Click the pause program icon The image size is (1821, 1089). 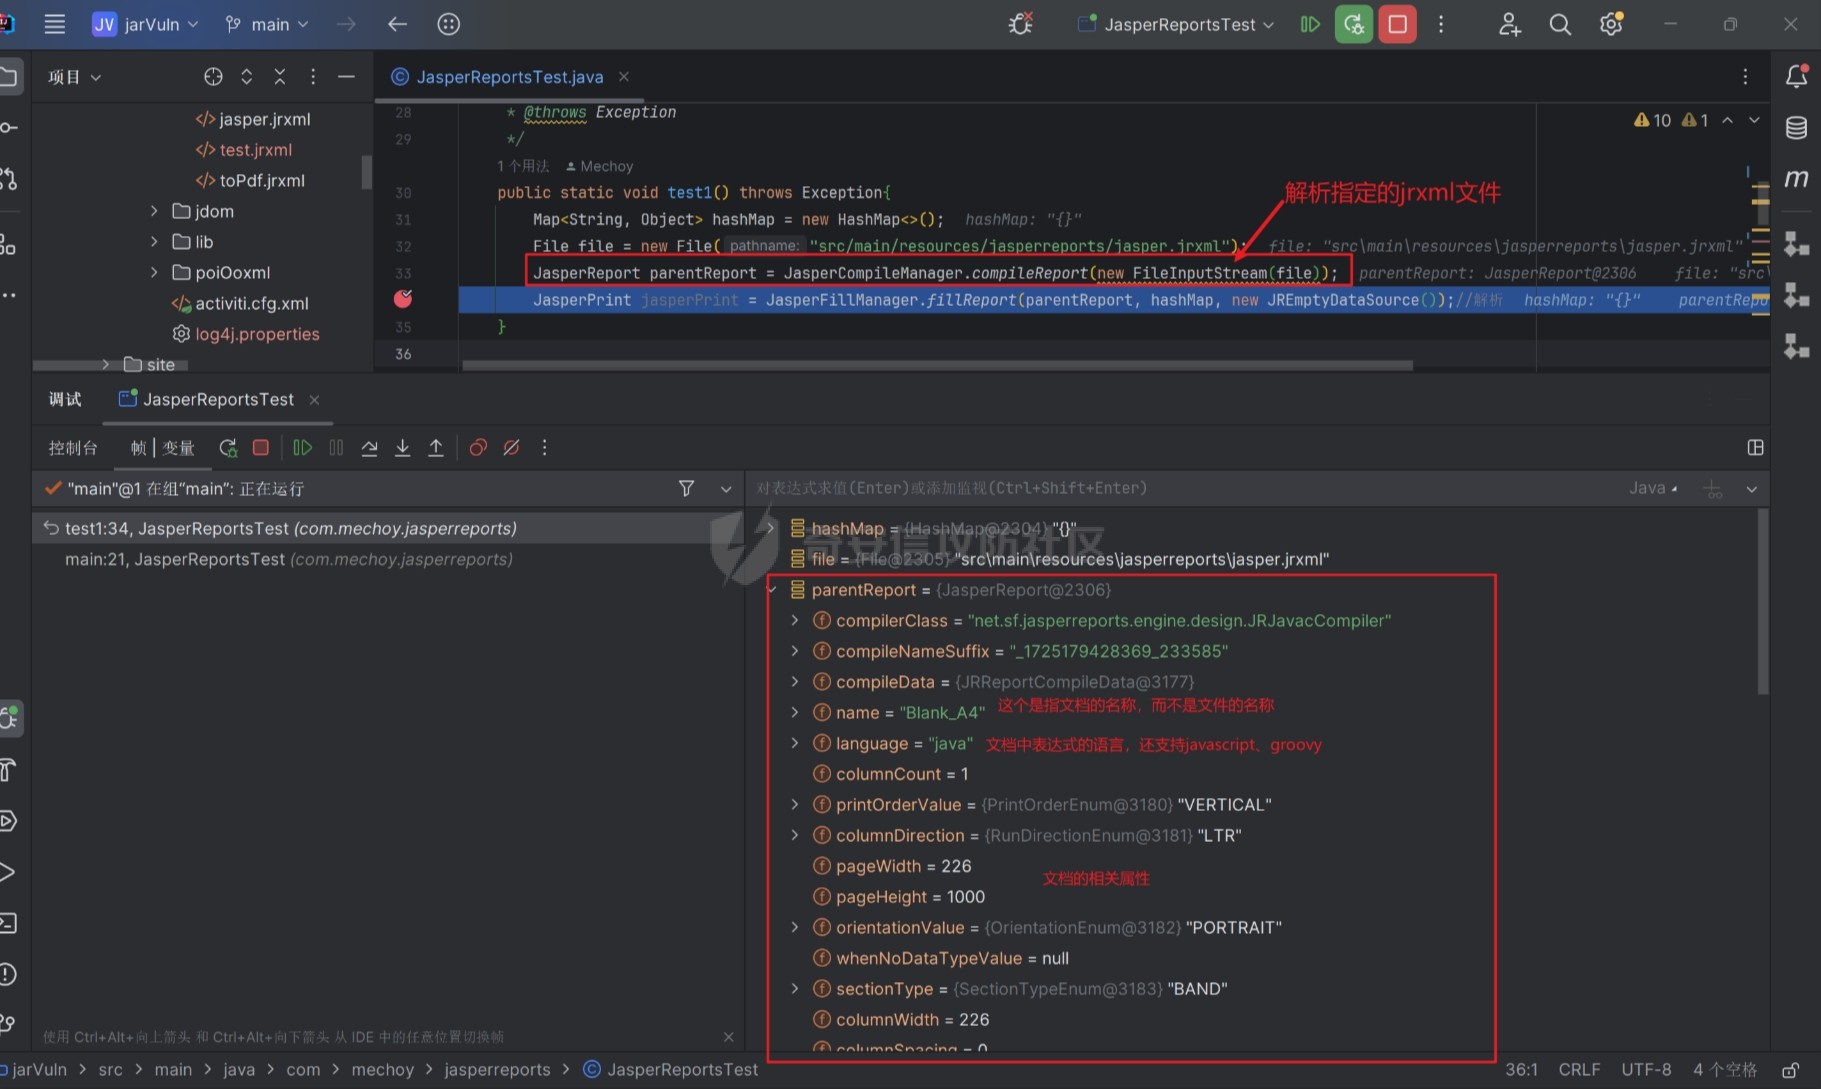336,448
